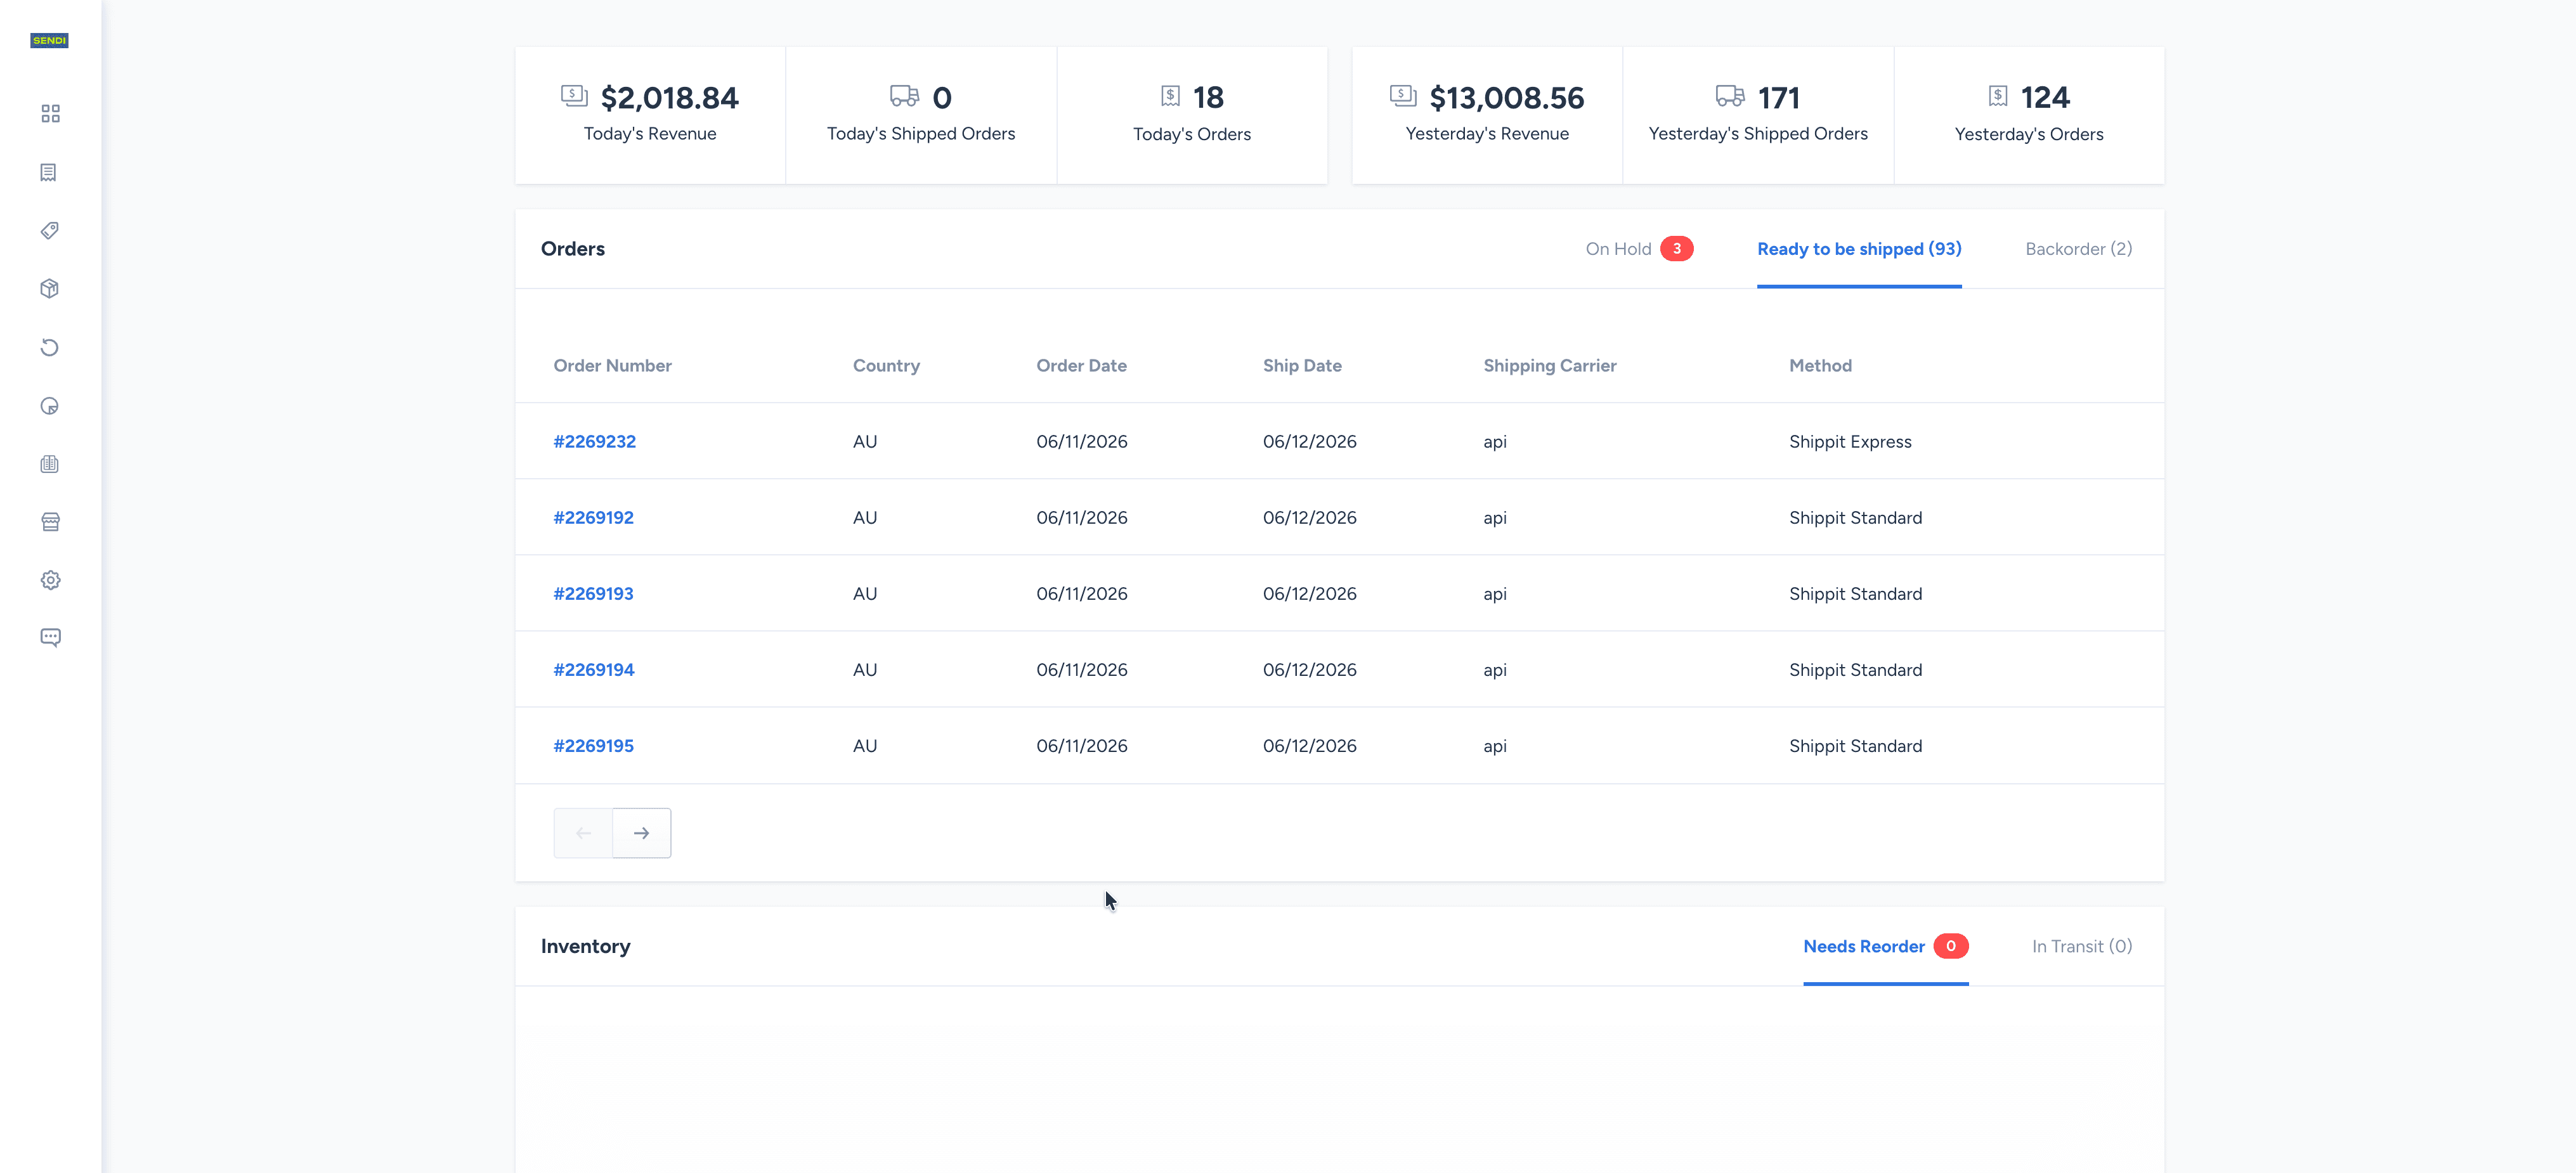Viewport: 2576px width, 1173px height.
Task: Click the $2,018.84 revenue value
Action: point(669,98)
